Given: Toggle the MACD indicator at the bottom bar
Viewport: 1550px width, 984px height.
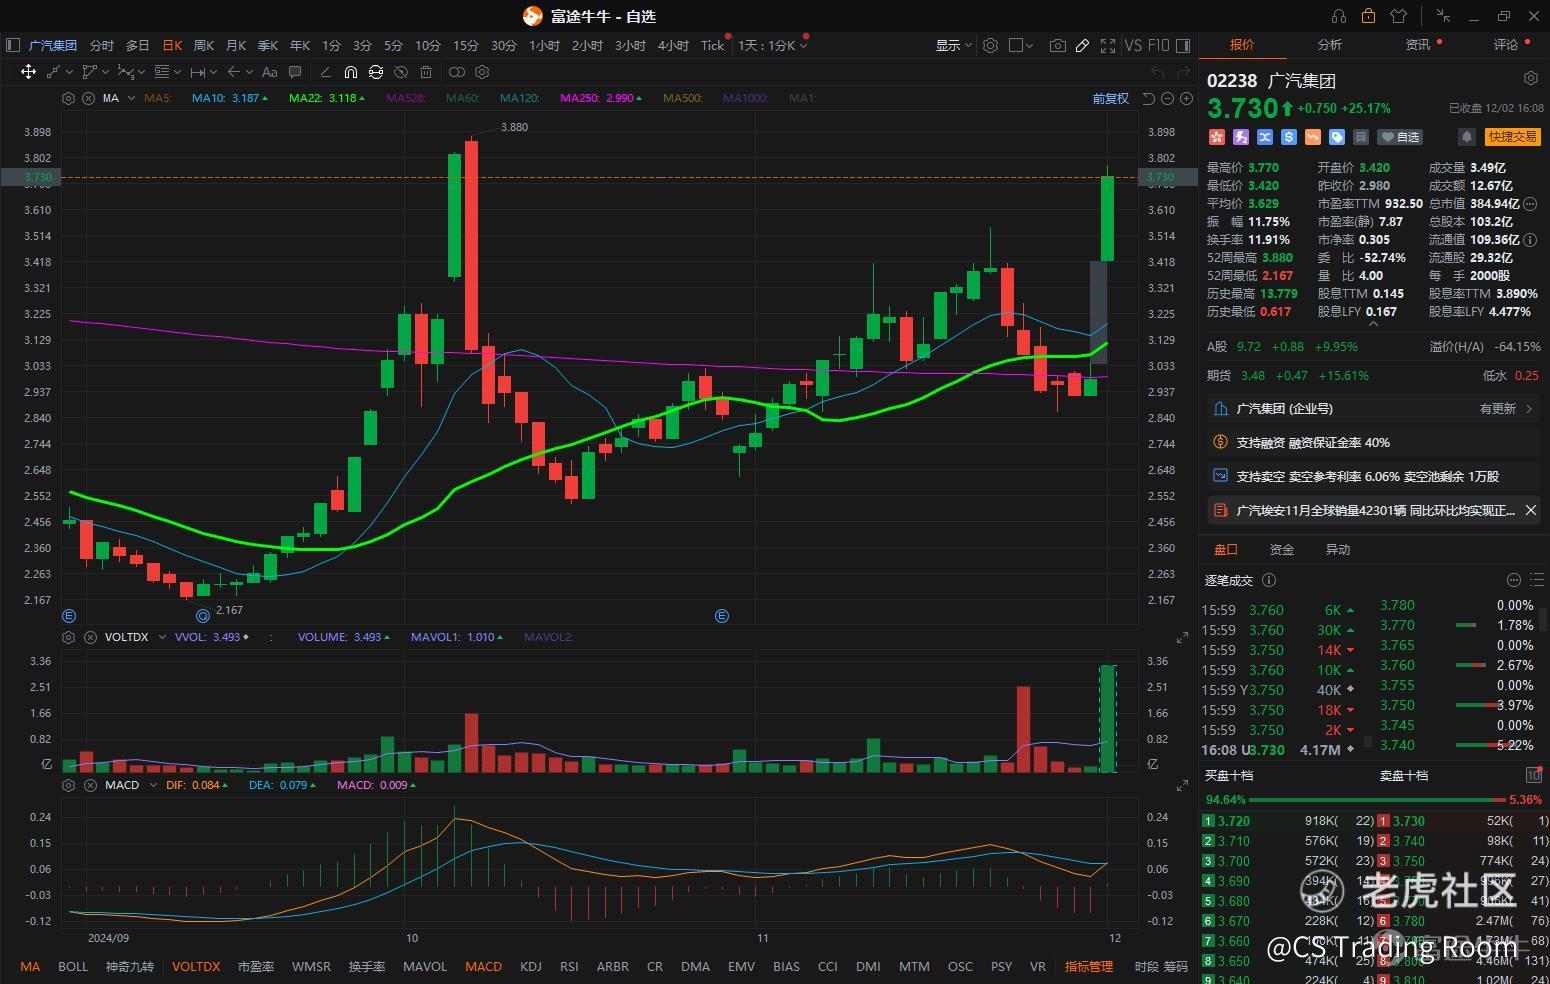Looking at the screenshot, I should pos(483,967).
